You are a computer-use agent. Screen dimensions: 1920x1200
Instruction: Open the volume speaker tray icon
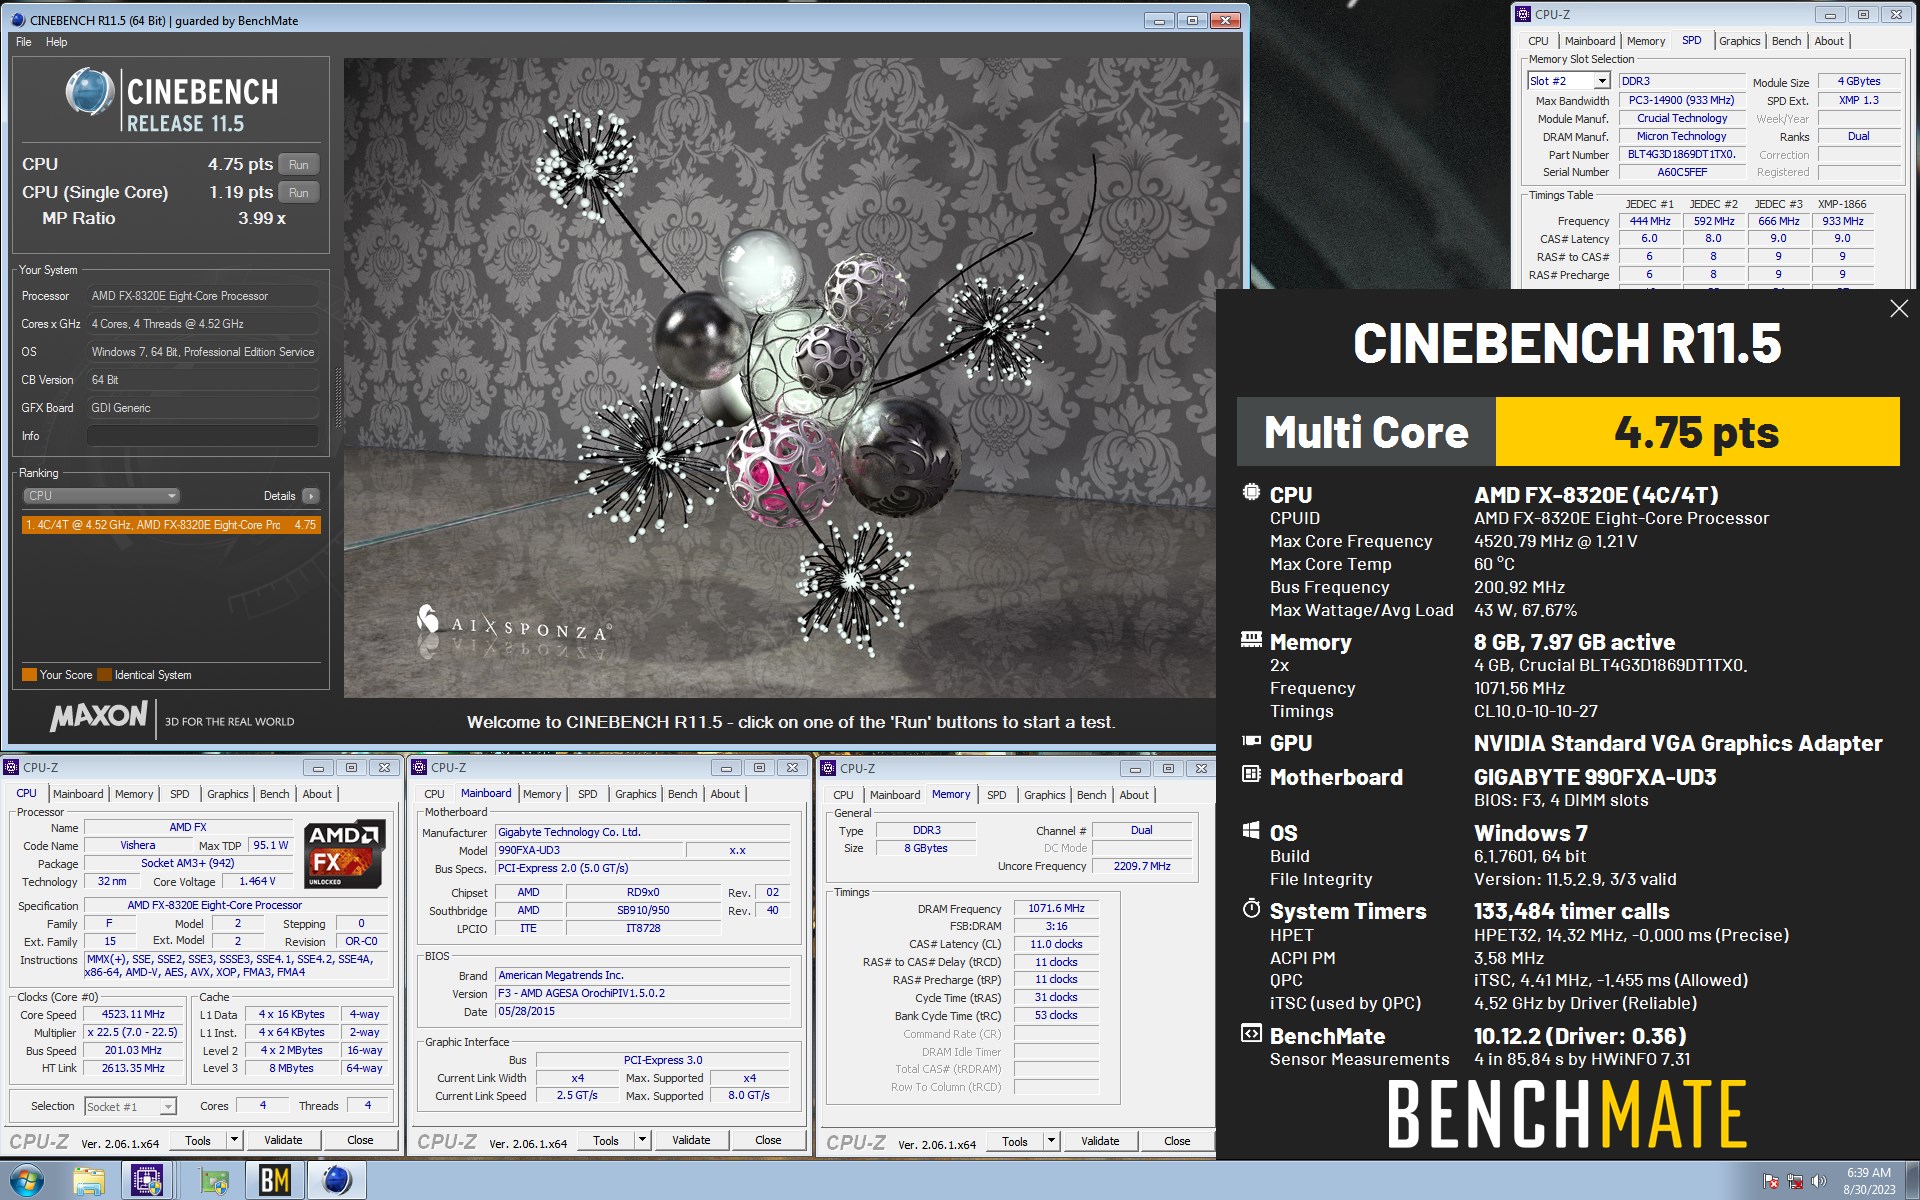tap(1819, 1182)
